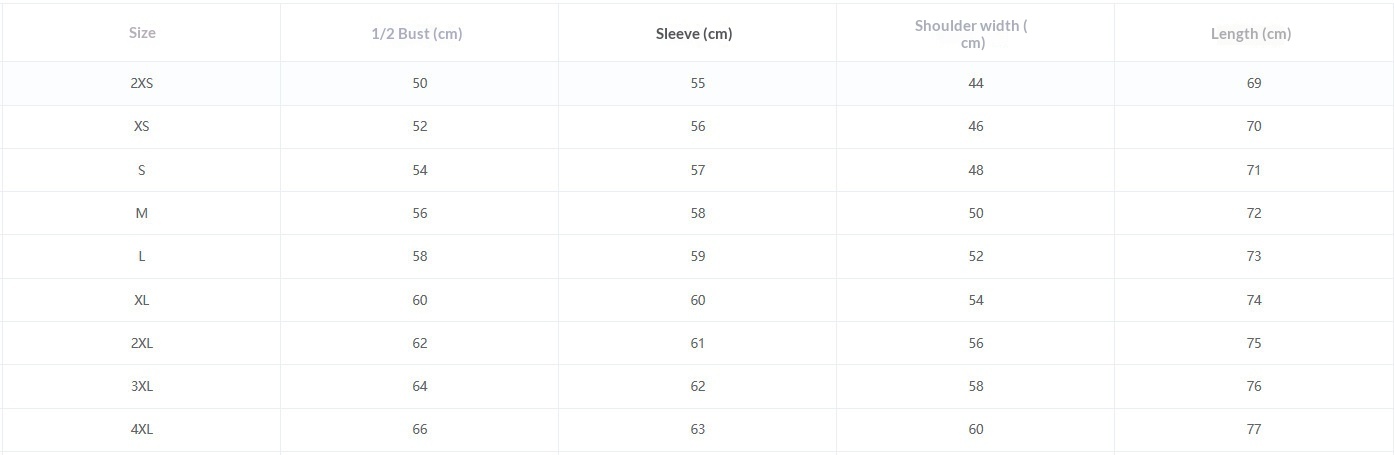Select the XL size row label
This screenshot has width=1394, height=455.
tap(142, 300)
